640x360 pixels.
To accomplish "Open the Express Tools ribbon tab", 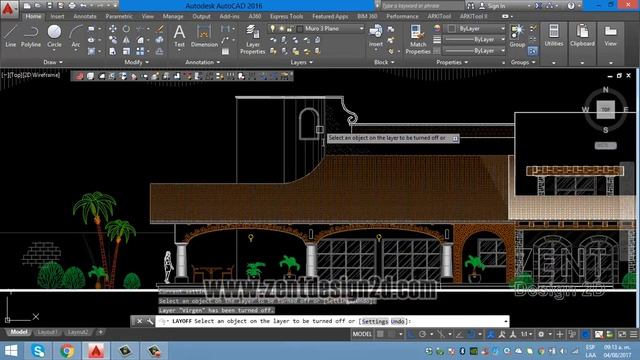I will [286, 16].
